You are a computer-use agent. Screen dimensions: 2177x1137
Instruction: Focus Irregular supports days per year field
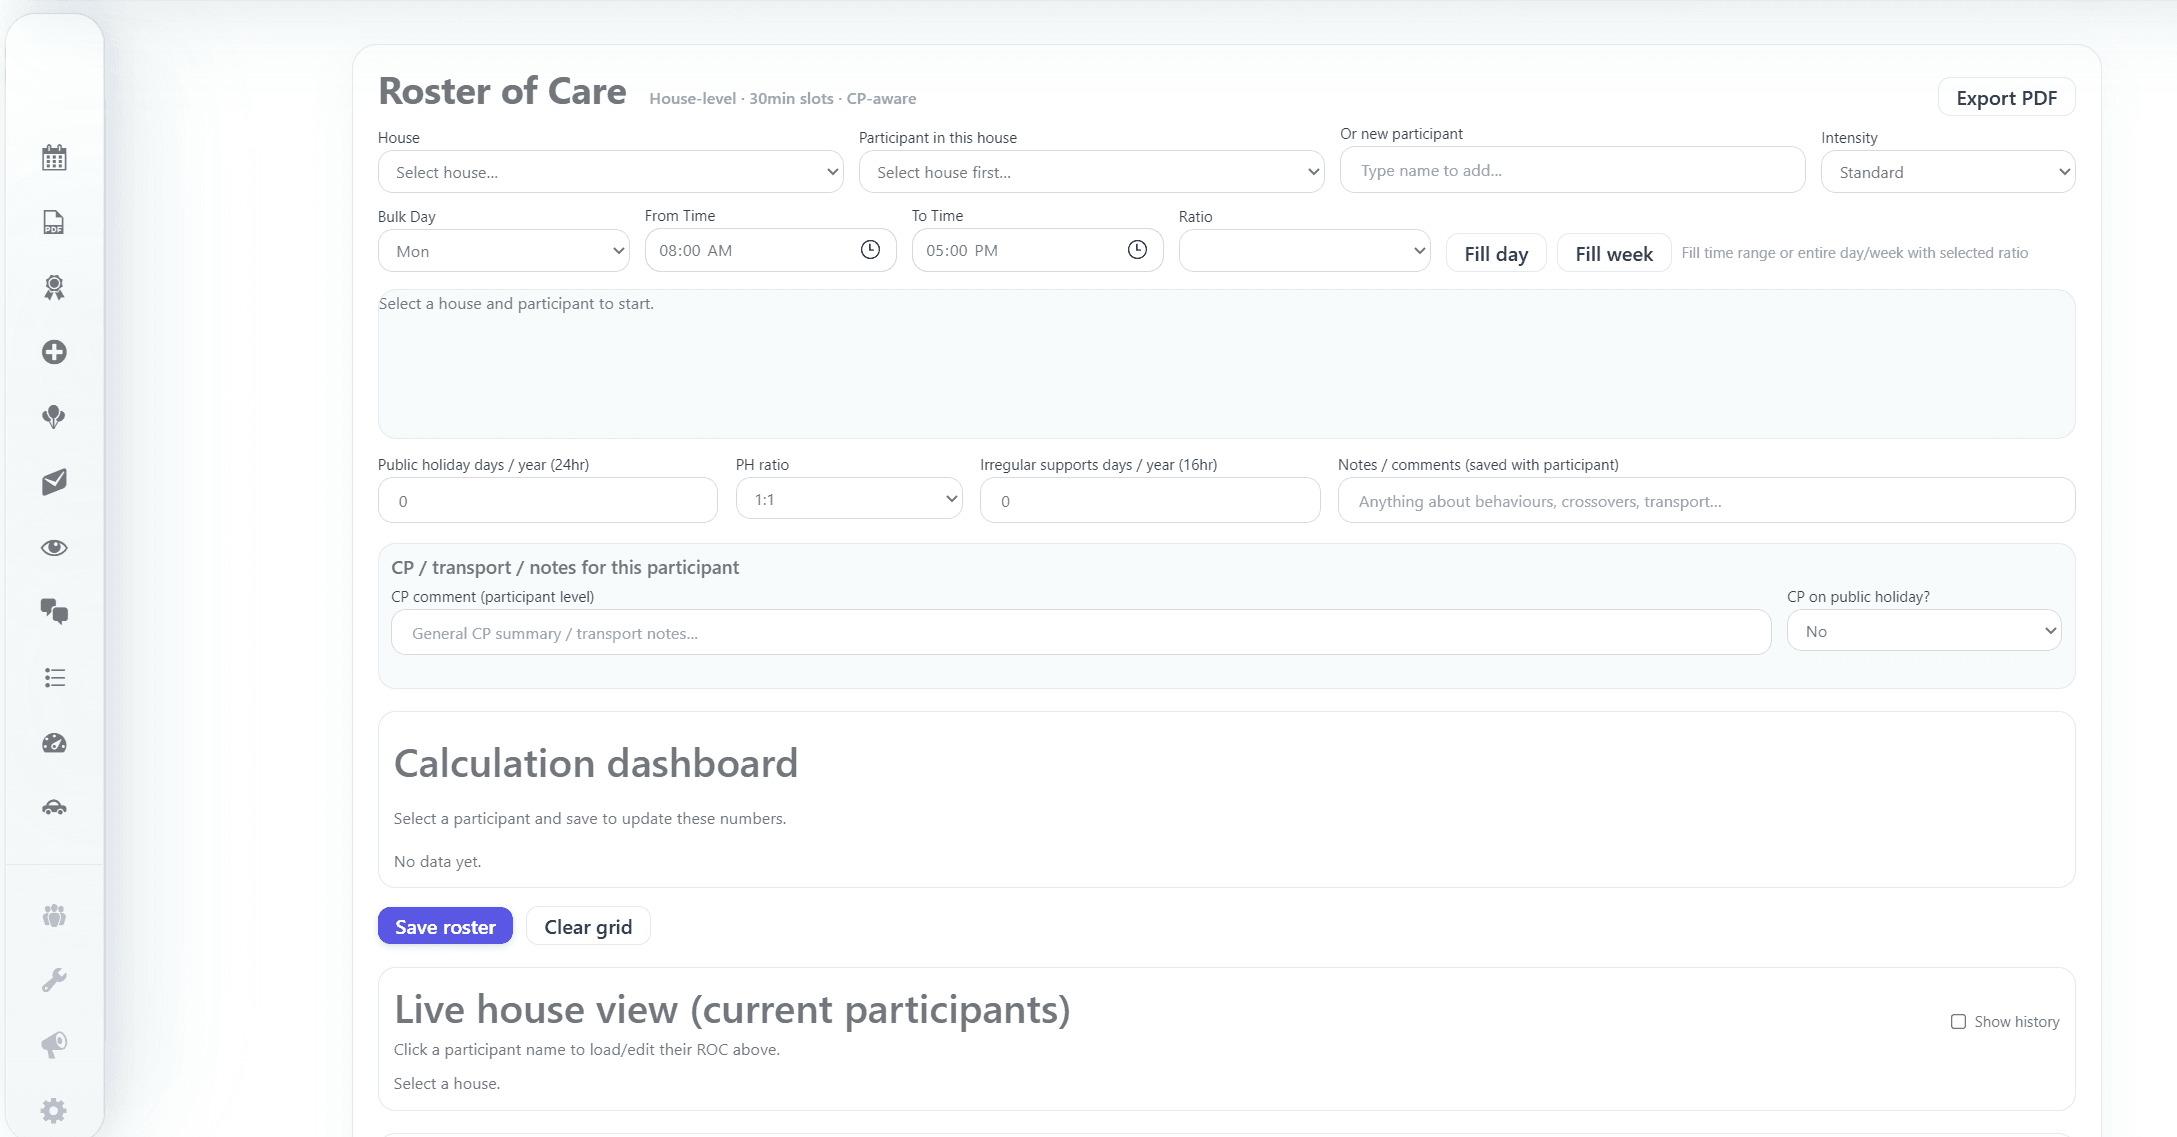click(x=1150, y=500)
